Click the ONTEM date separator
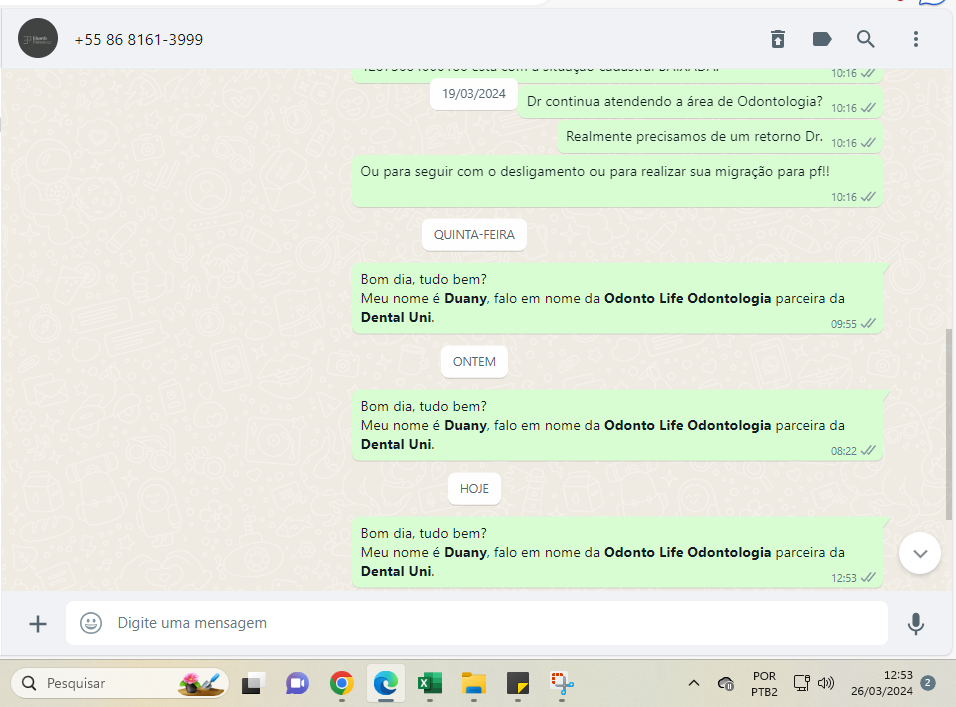This screenshot has width=956, height=707. point(474,361)
